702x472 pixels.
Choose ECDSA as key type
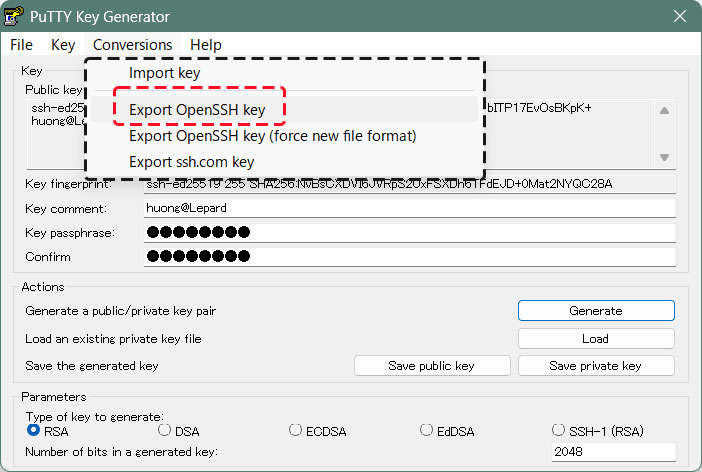295,430
